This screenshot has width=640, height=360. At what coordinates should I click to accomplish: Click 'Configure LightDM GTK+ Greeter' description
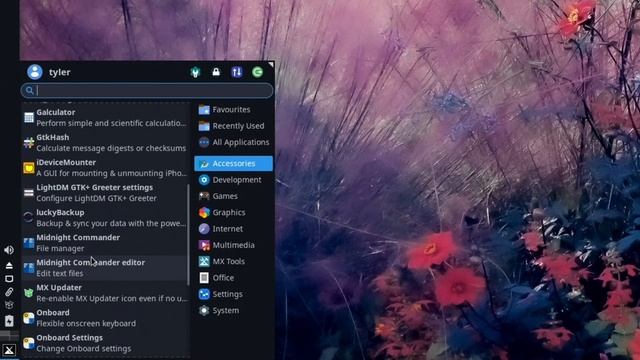point(96,198)
